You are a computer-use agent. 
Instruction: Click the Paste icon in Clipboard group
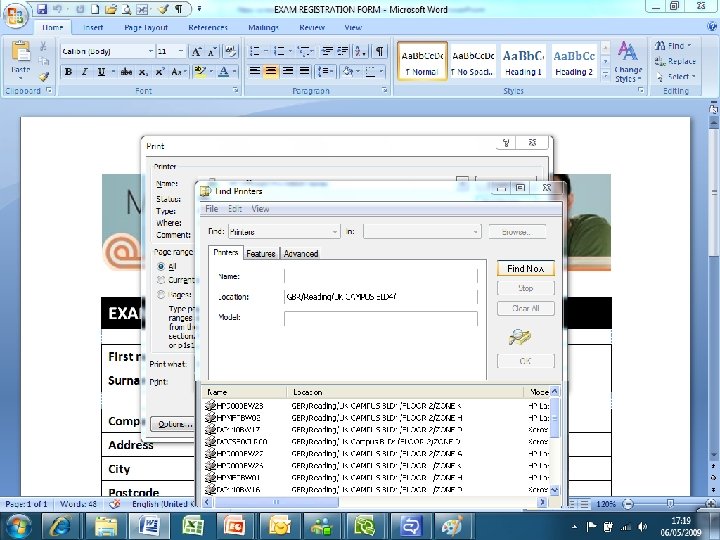click(21, 52)
